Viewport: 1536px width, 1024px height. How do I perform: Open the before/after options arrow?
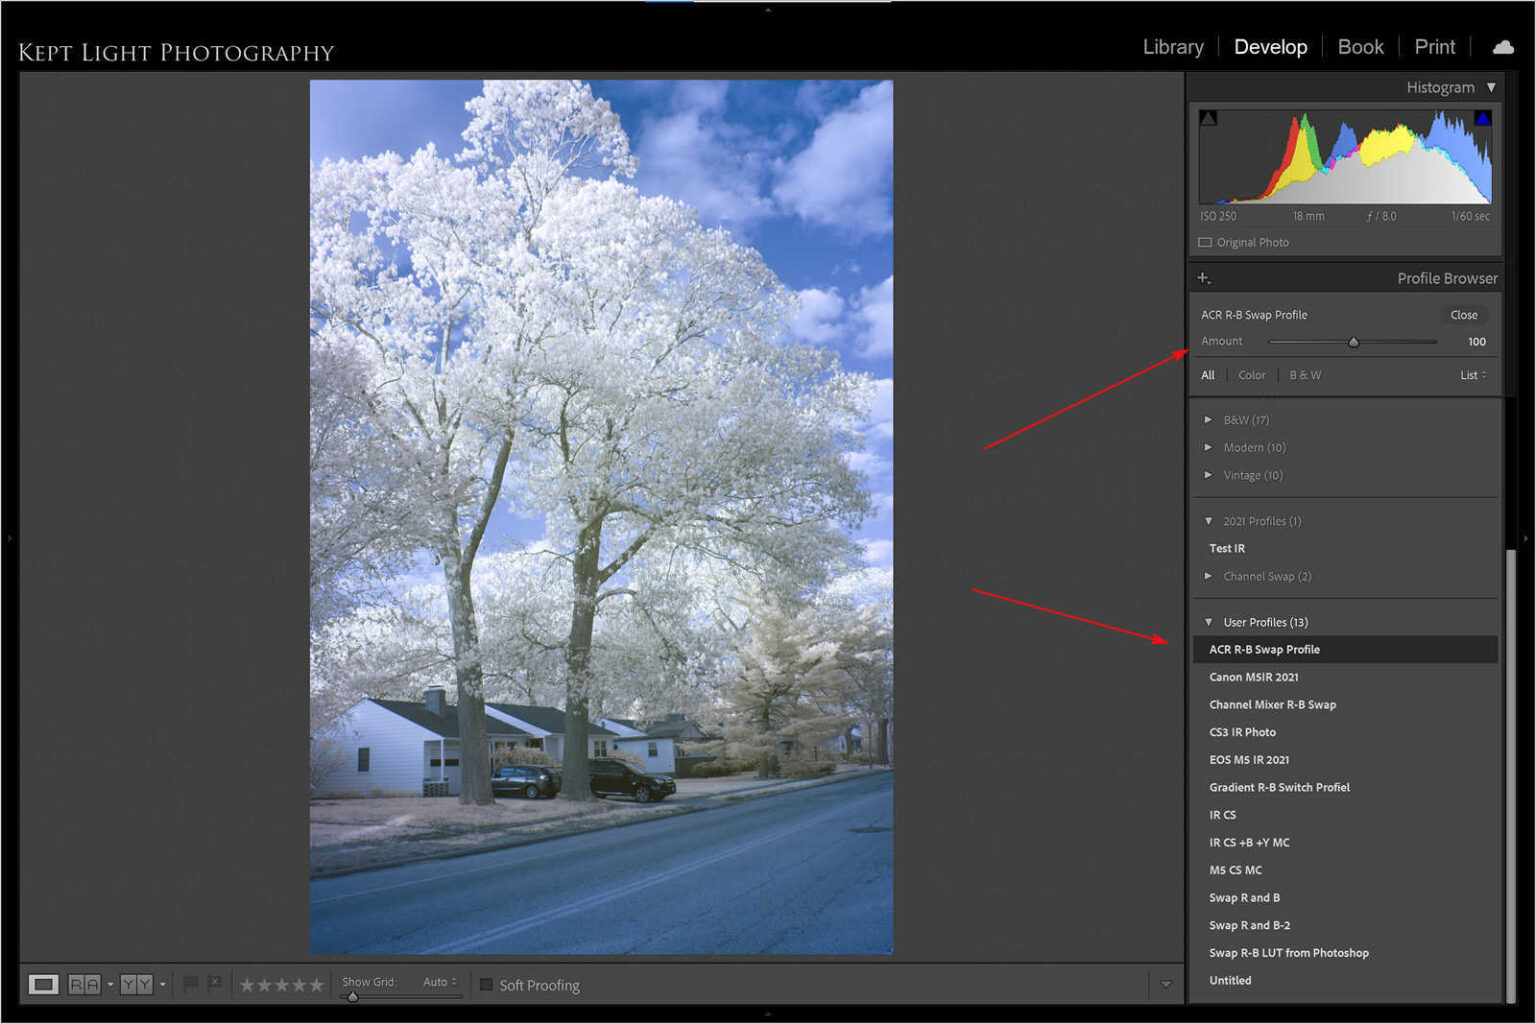coord(162,985)
